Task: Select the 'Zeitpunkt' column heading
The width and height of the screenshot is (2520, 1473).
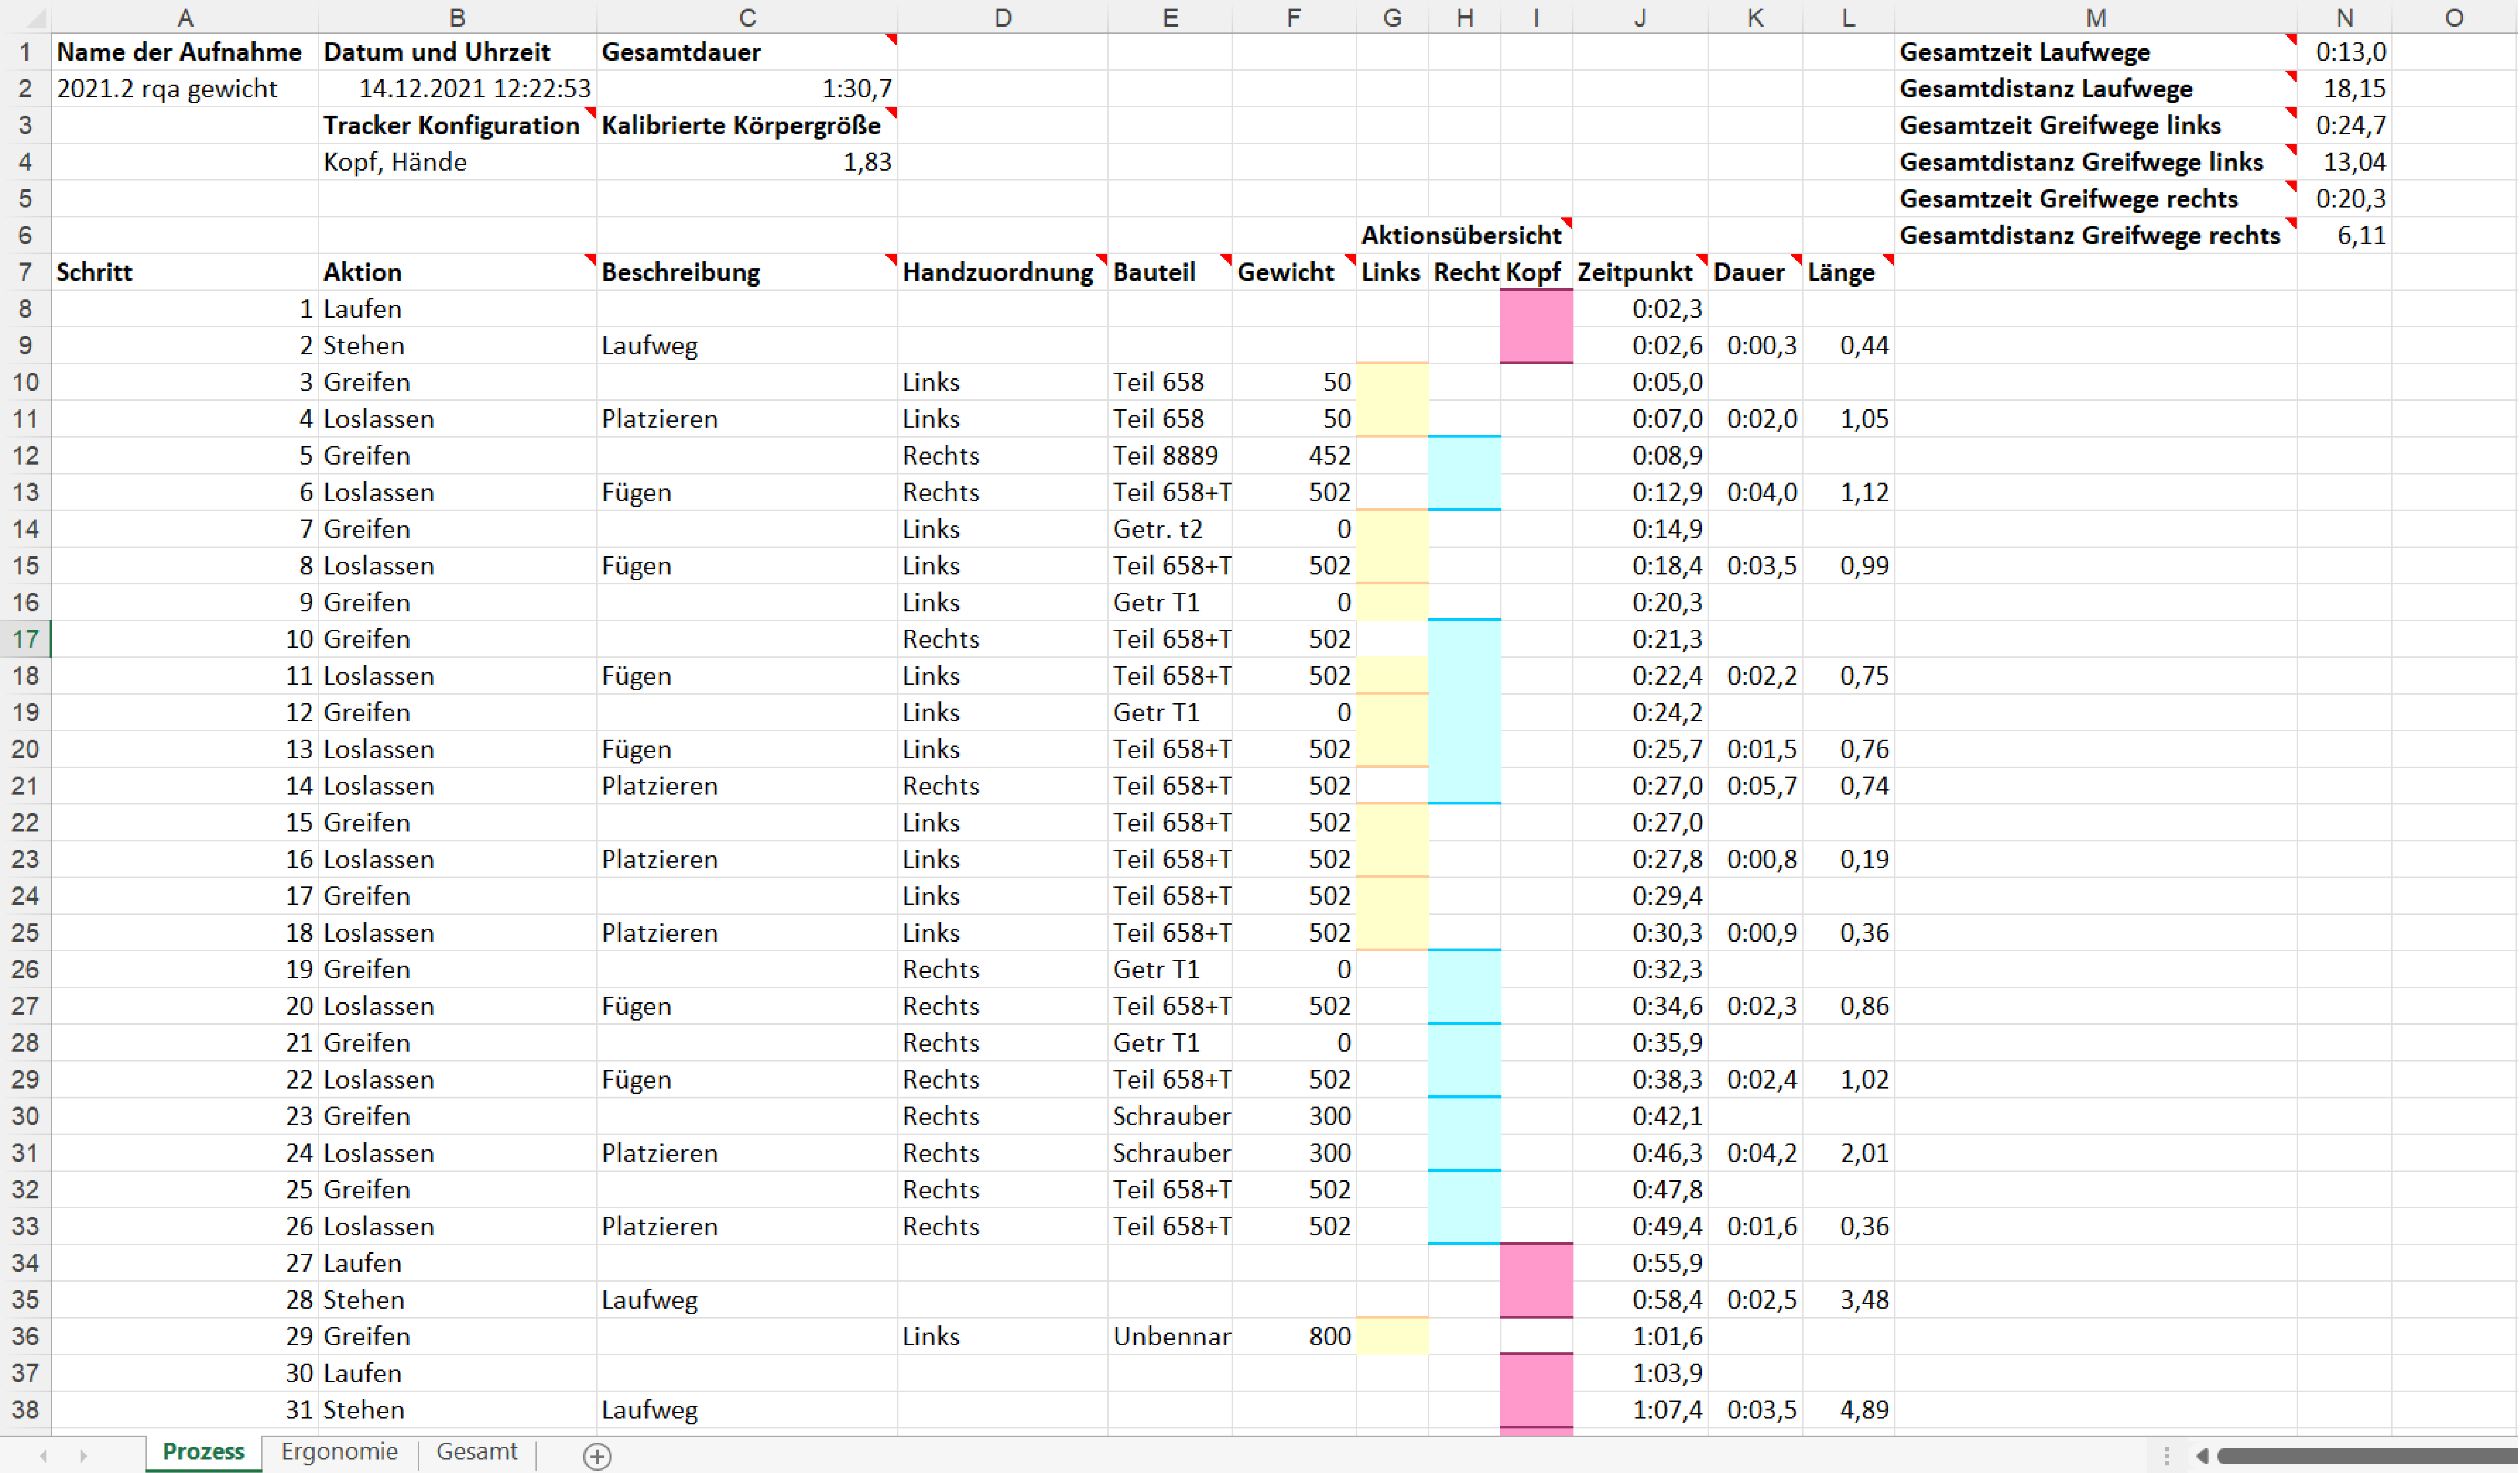Action: 1640,272
